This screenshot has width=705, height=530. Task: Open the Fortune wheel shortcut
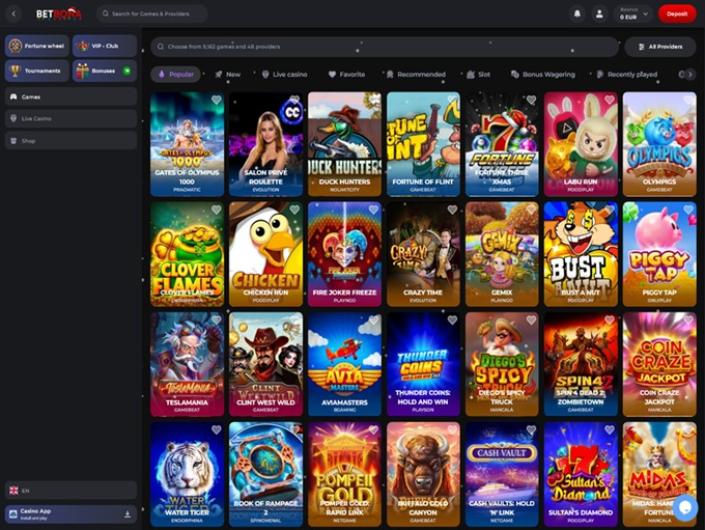(x=35, y=46)
